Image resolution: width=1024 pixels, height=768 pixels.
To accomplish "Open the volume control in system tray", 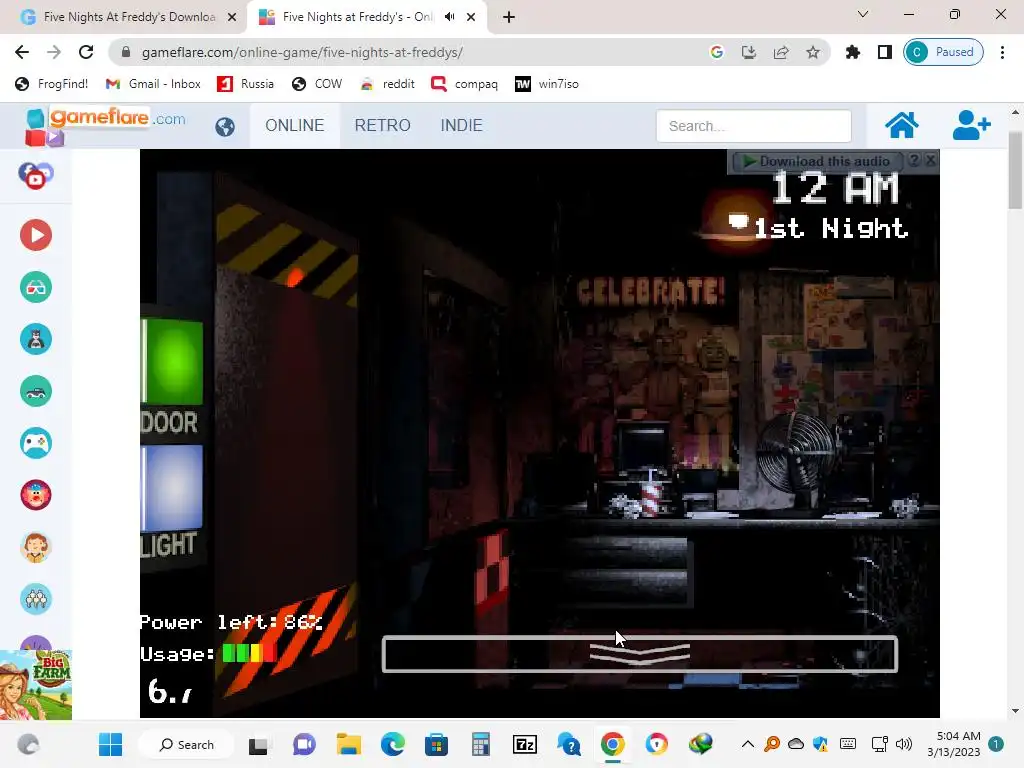I will click(x=904, y=744).
